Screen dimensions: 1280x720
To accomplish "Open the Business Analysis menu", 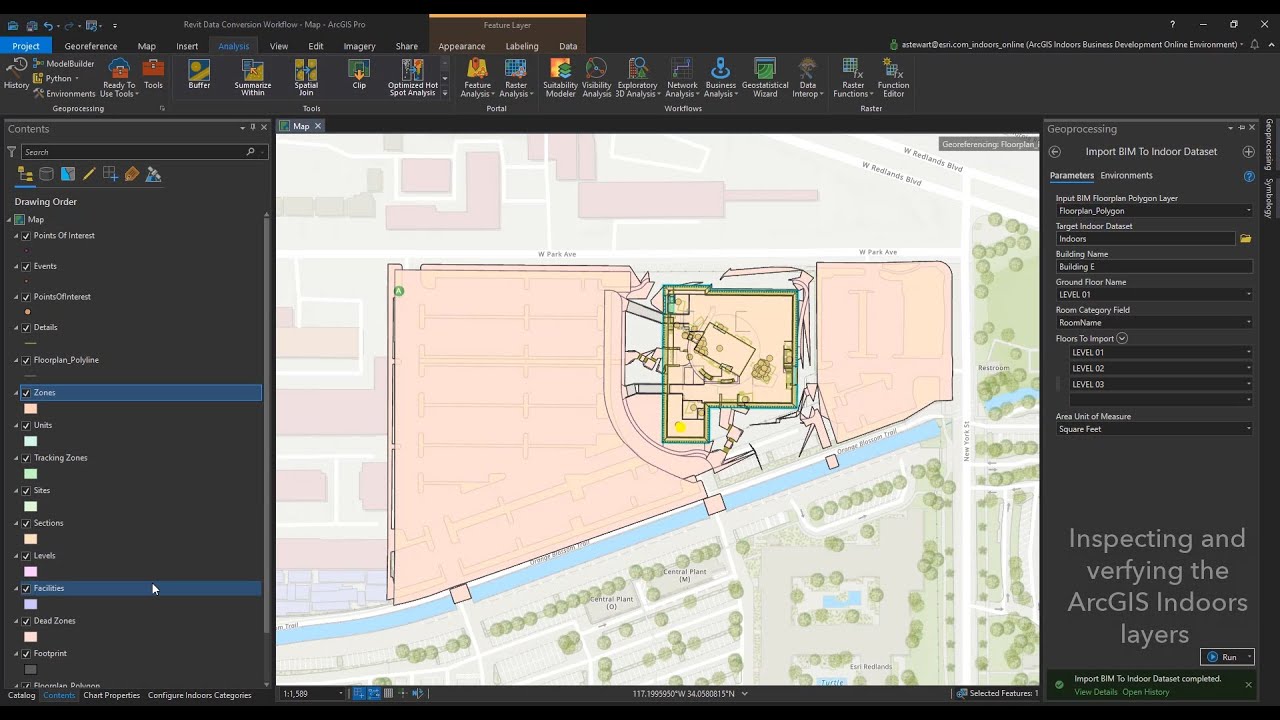I will 720,77.
